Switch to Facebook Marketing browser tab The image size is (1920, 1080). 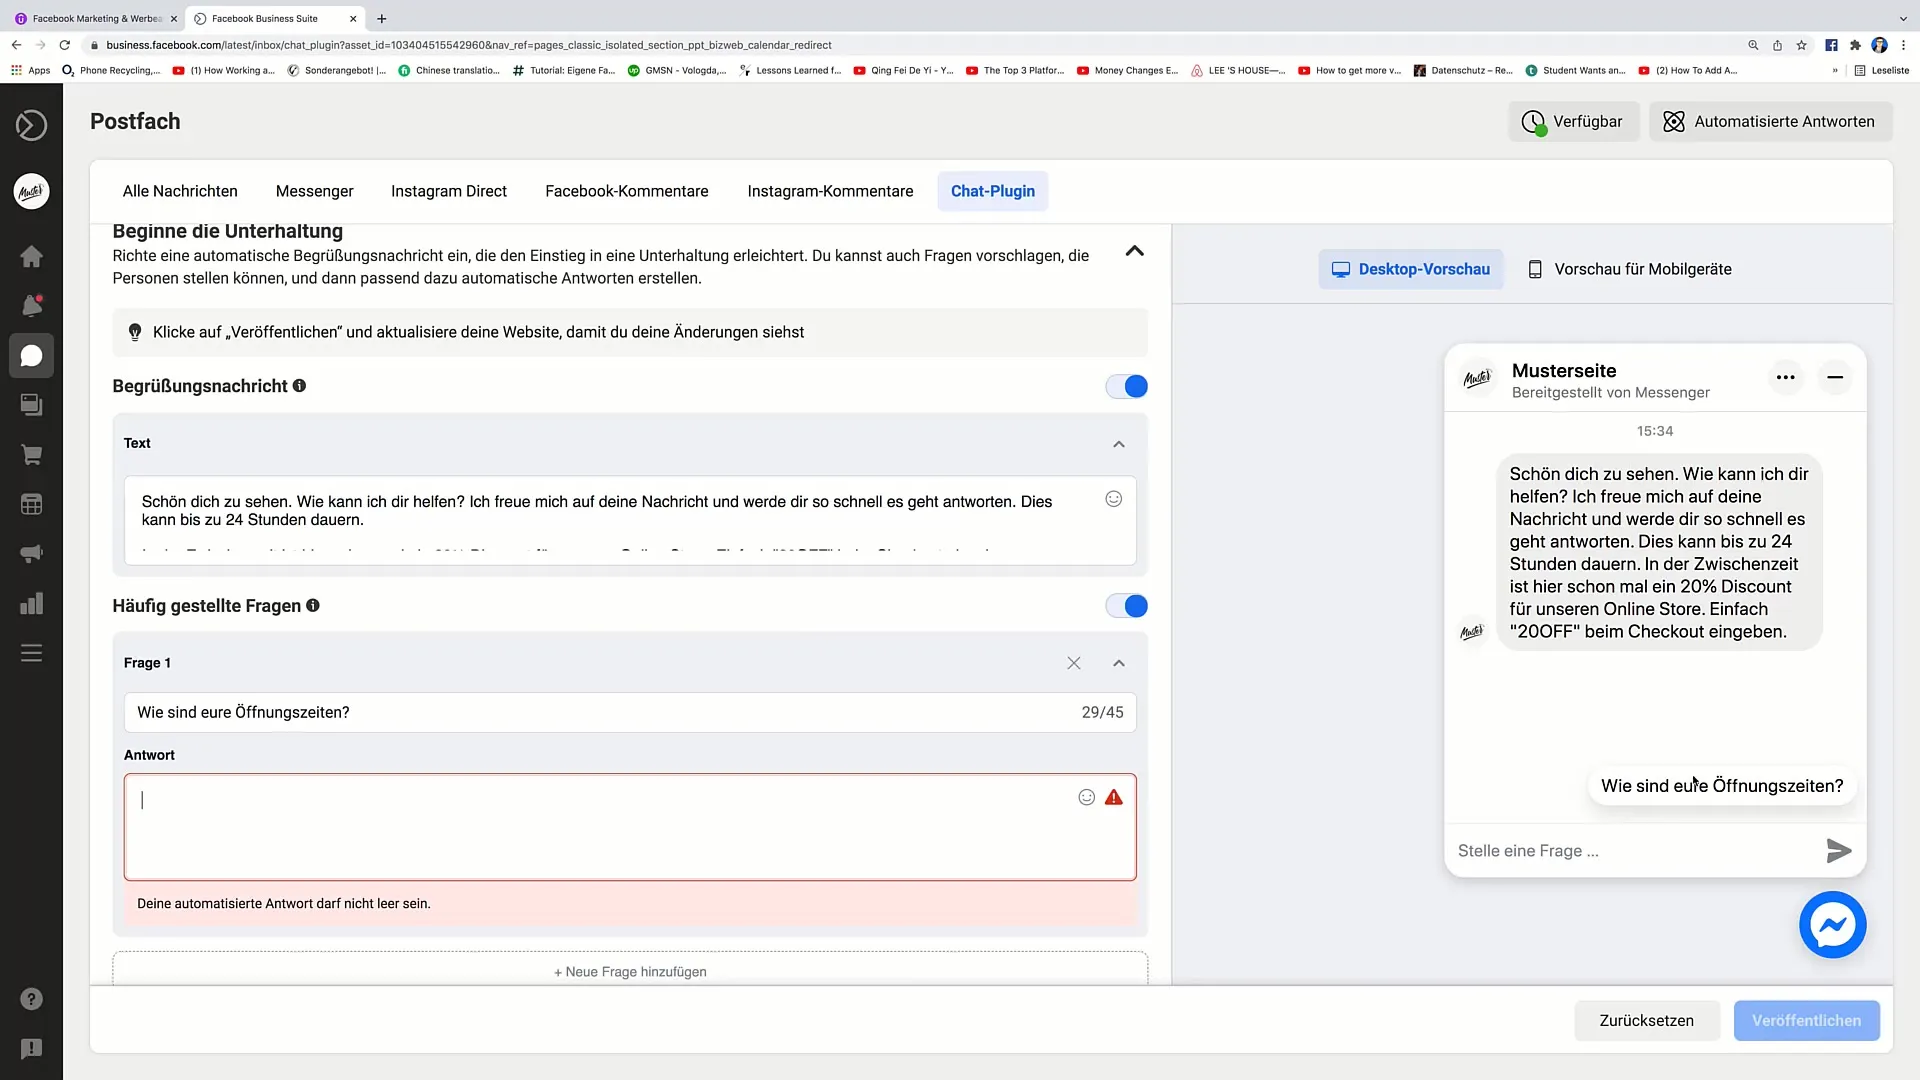pos(96,18)
